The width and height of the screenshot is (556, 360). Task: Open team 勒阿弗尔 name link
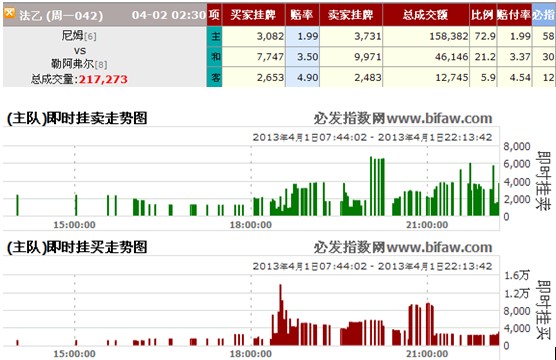coord(73,64)
